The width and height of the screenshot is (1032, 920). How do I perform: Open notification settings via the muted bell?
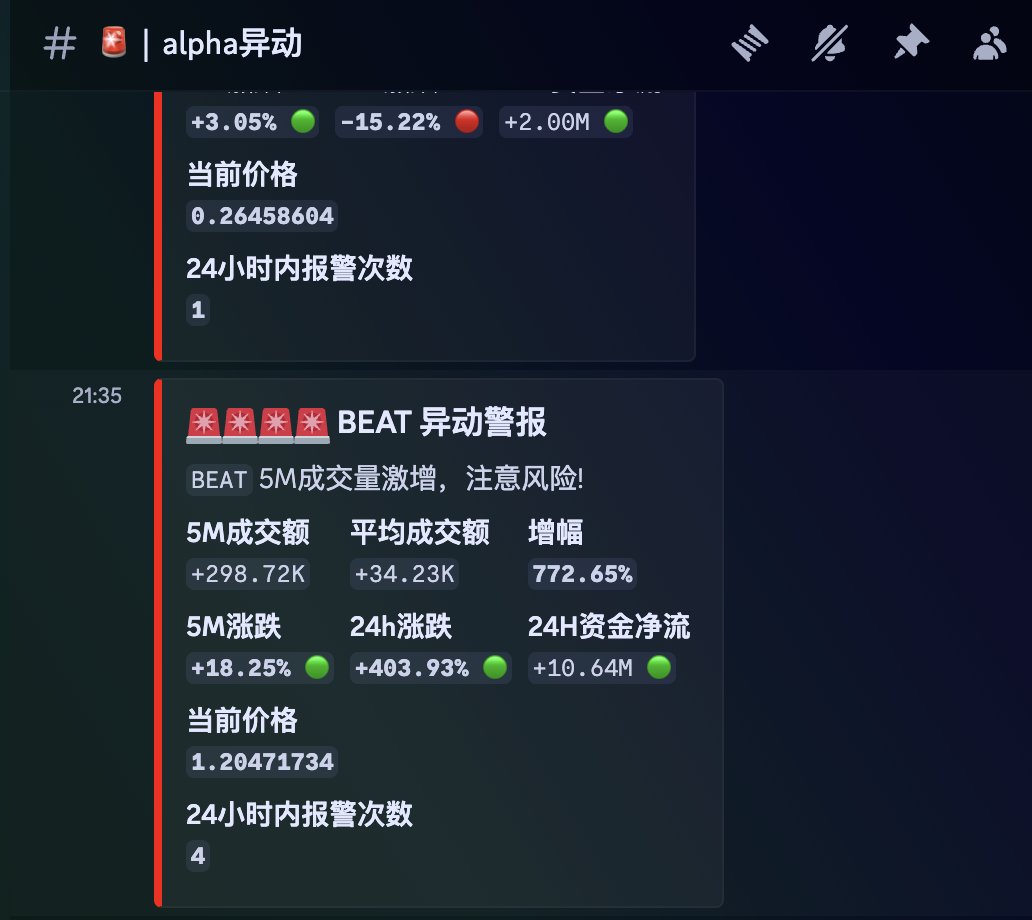tap(829, 44)
